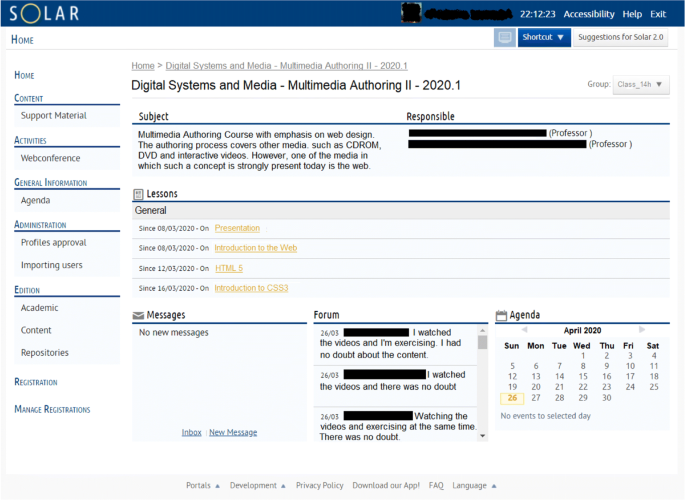Click the Lessons section icon

point(138,193)
